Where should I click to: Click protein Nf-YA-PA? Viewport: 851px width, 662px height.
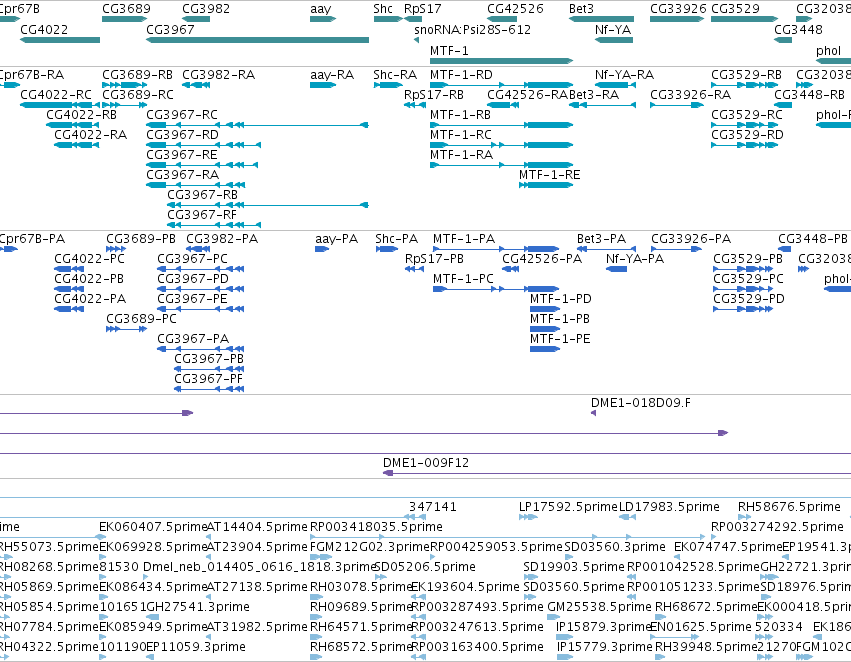635,259
